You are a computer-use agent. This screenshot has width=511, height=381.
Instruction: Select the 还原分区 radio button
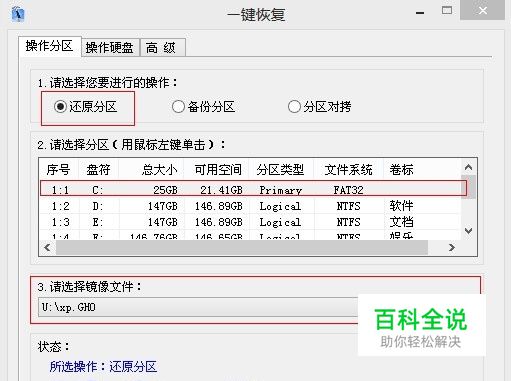pyautogui.click(x=85, y=107)
